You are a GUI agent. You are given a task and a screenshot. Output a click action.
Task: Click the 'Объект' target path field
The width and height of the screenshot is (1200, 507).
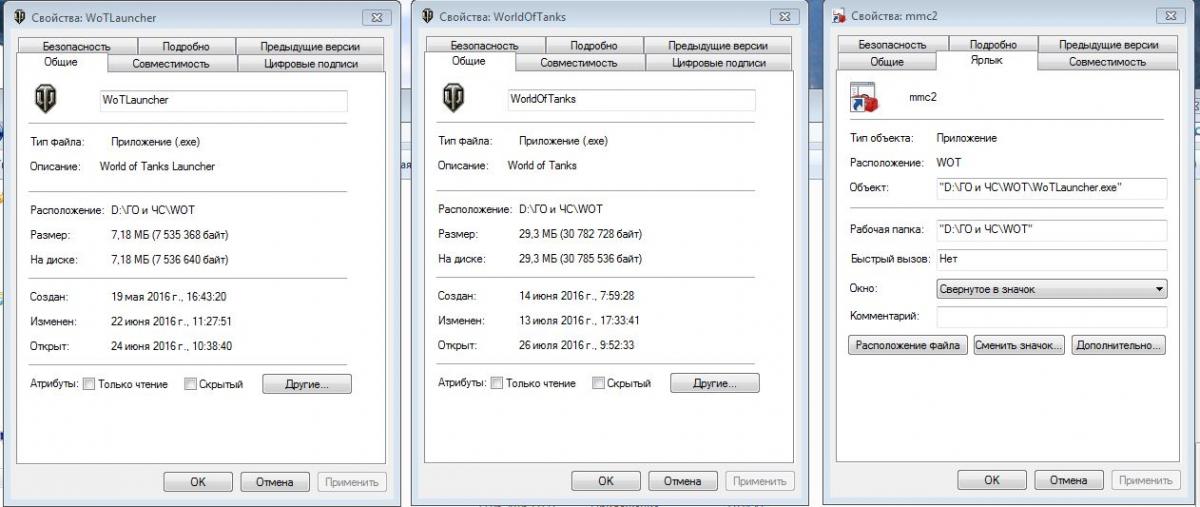pos(1052,189)
